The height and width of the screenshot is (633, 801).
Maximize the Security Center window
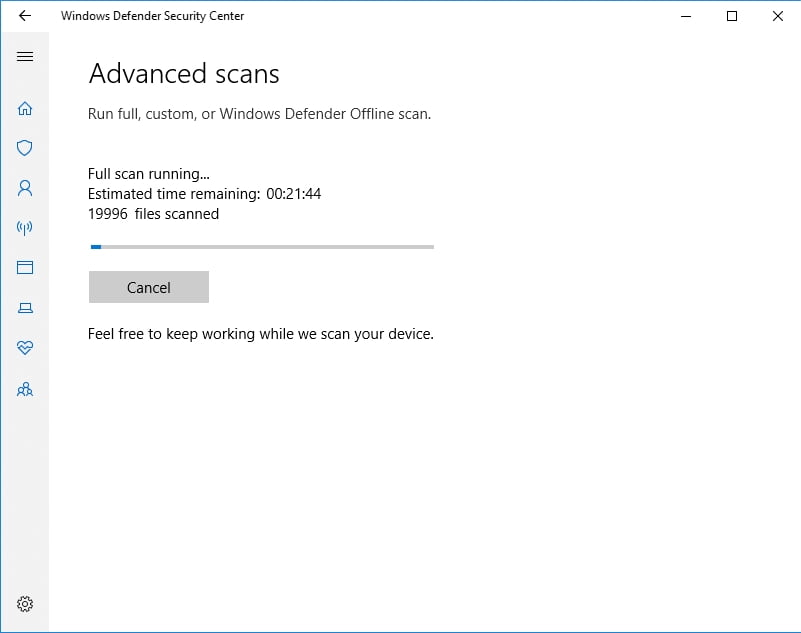[732, 16]
